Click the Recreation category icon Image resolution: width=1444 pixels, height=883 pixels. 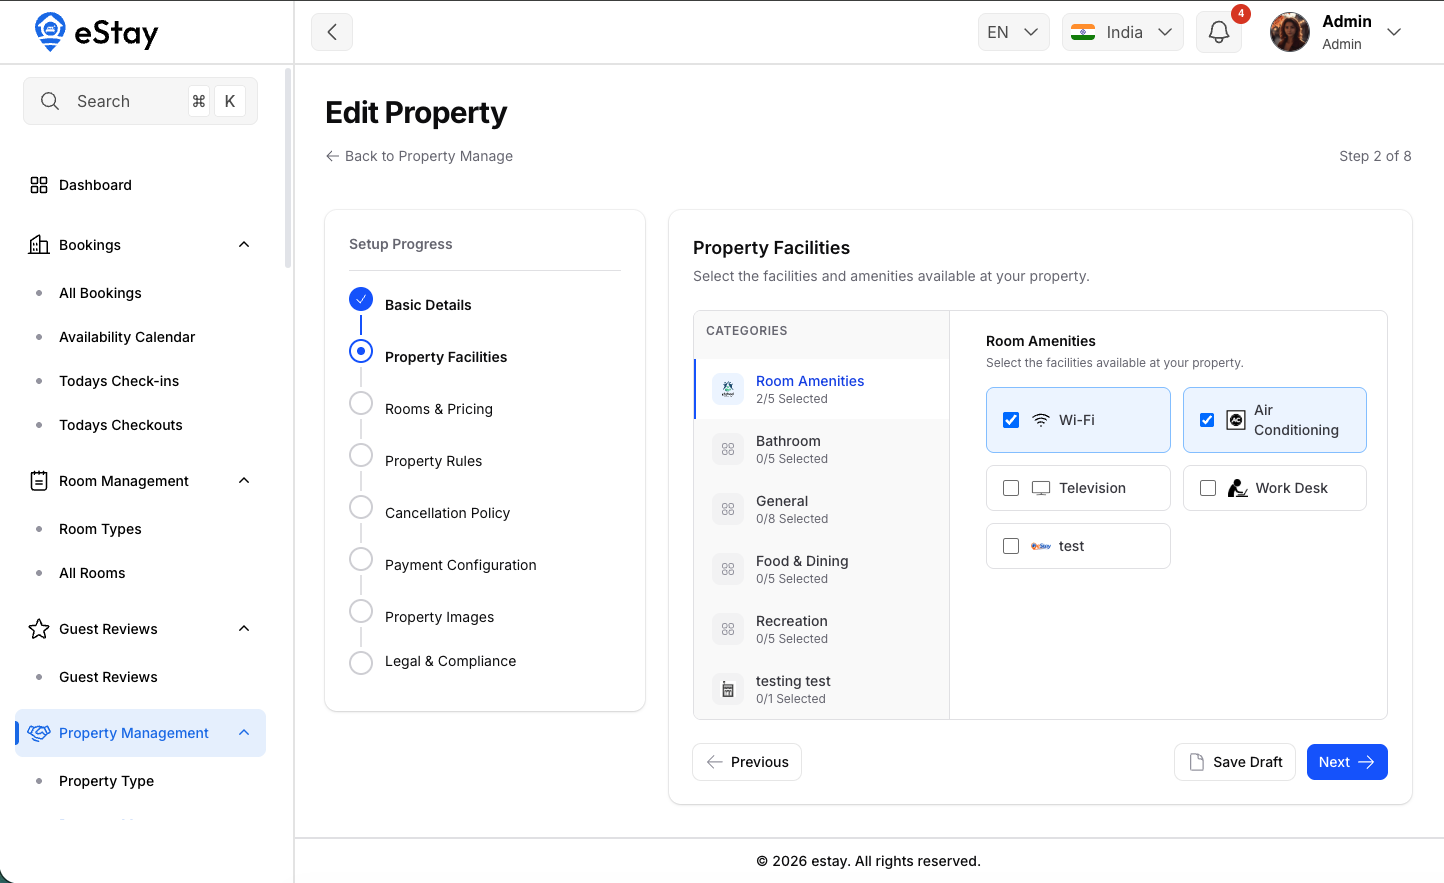point(728,629)
